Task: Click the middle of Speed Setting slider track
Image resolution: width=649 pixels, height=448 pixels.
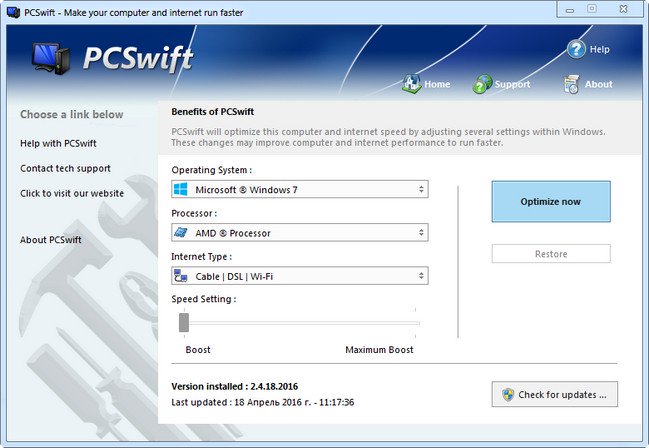Action: 300,323
